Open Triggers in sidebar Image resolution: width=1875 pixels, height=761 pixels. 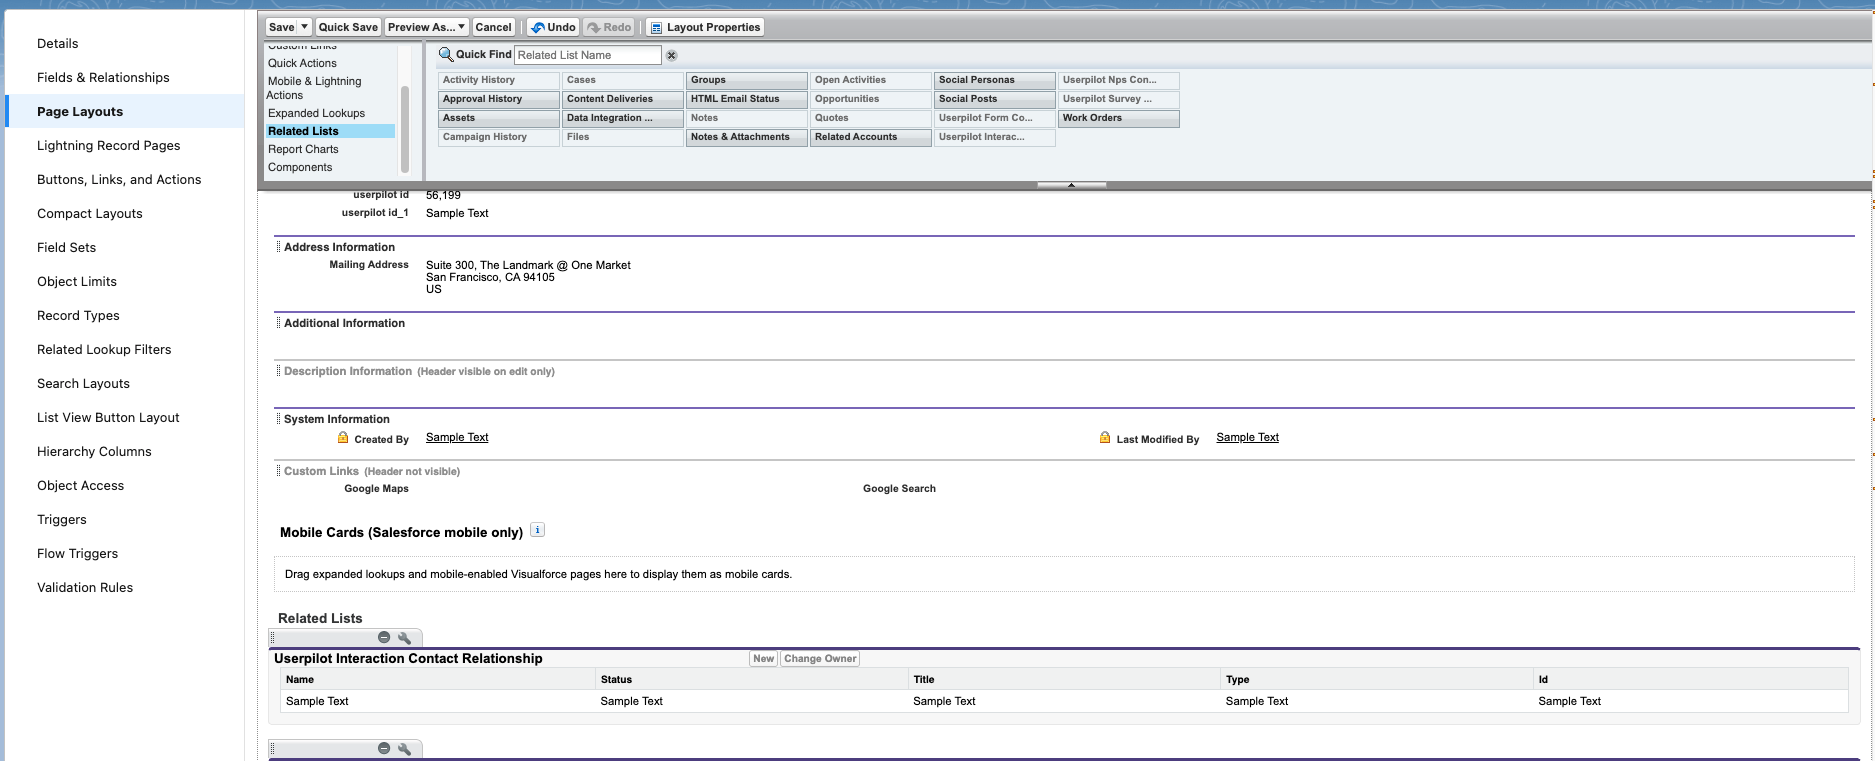click(x=62, y=519)
